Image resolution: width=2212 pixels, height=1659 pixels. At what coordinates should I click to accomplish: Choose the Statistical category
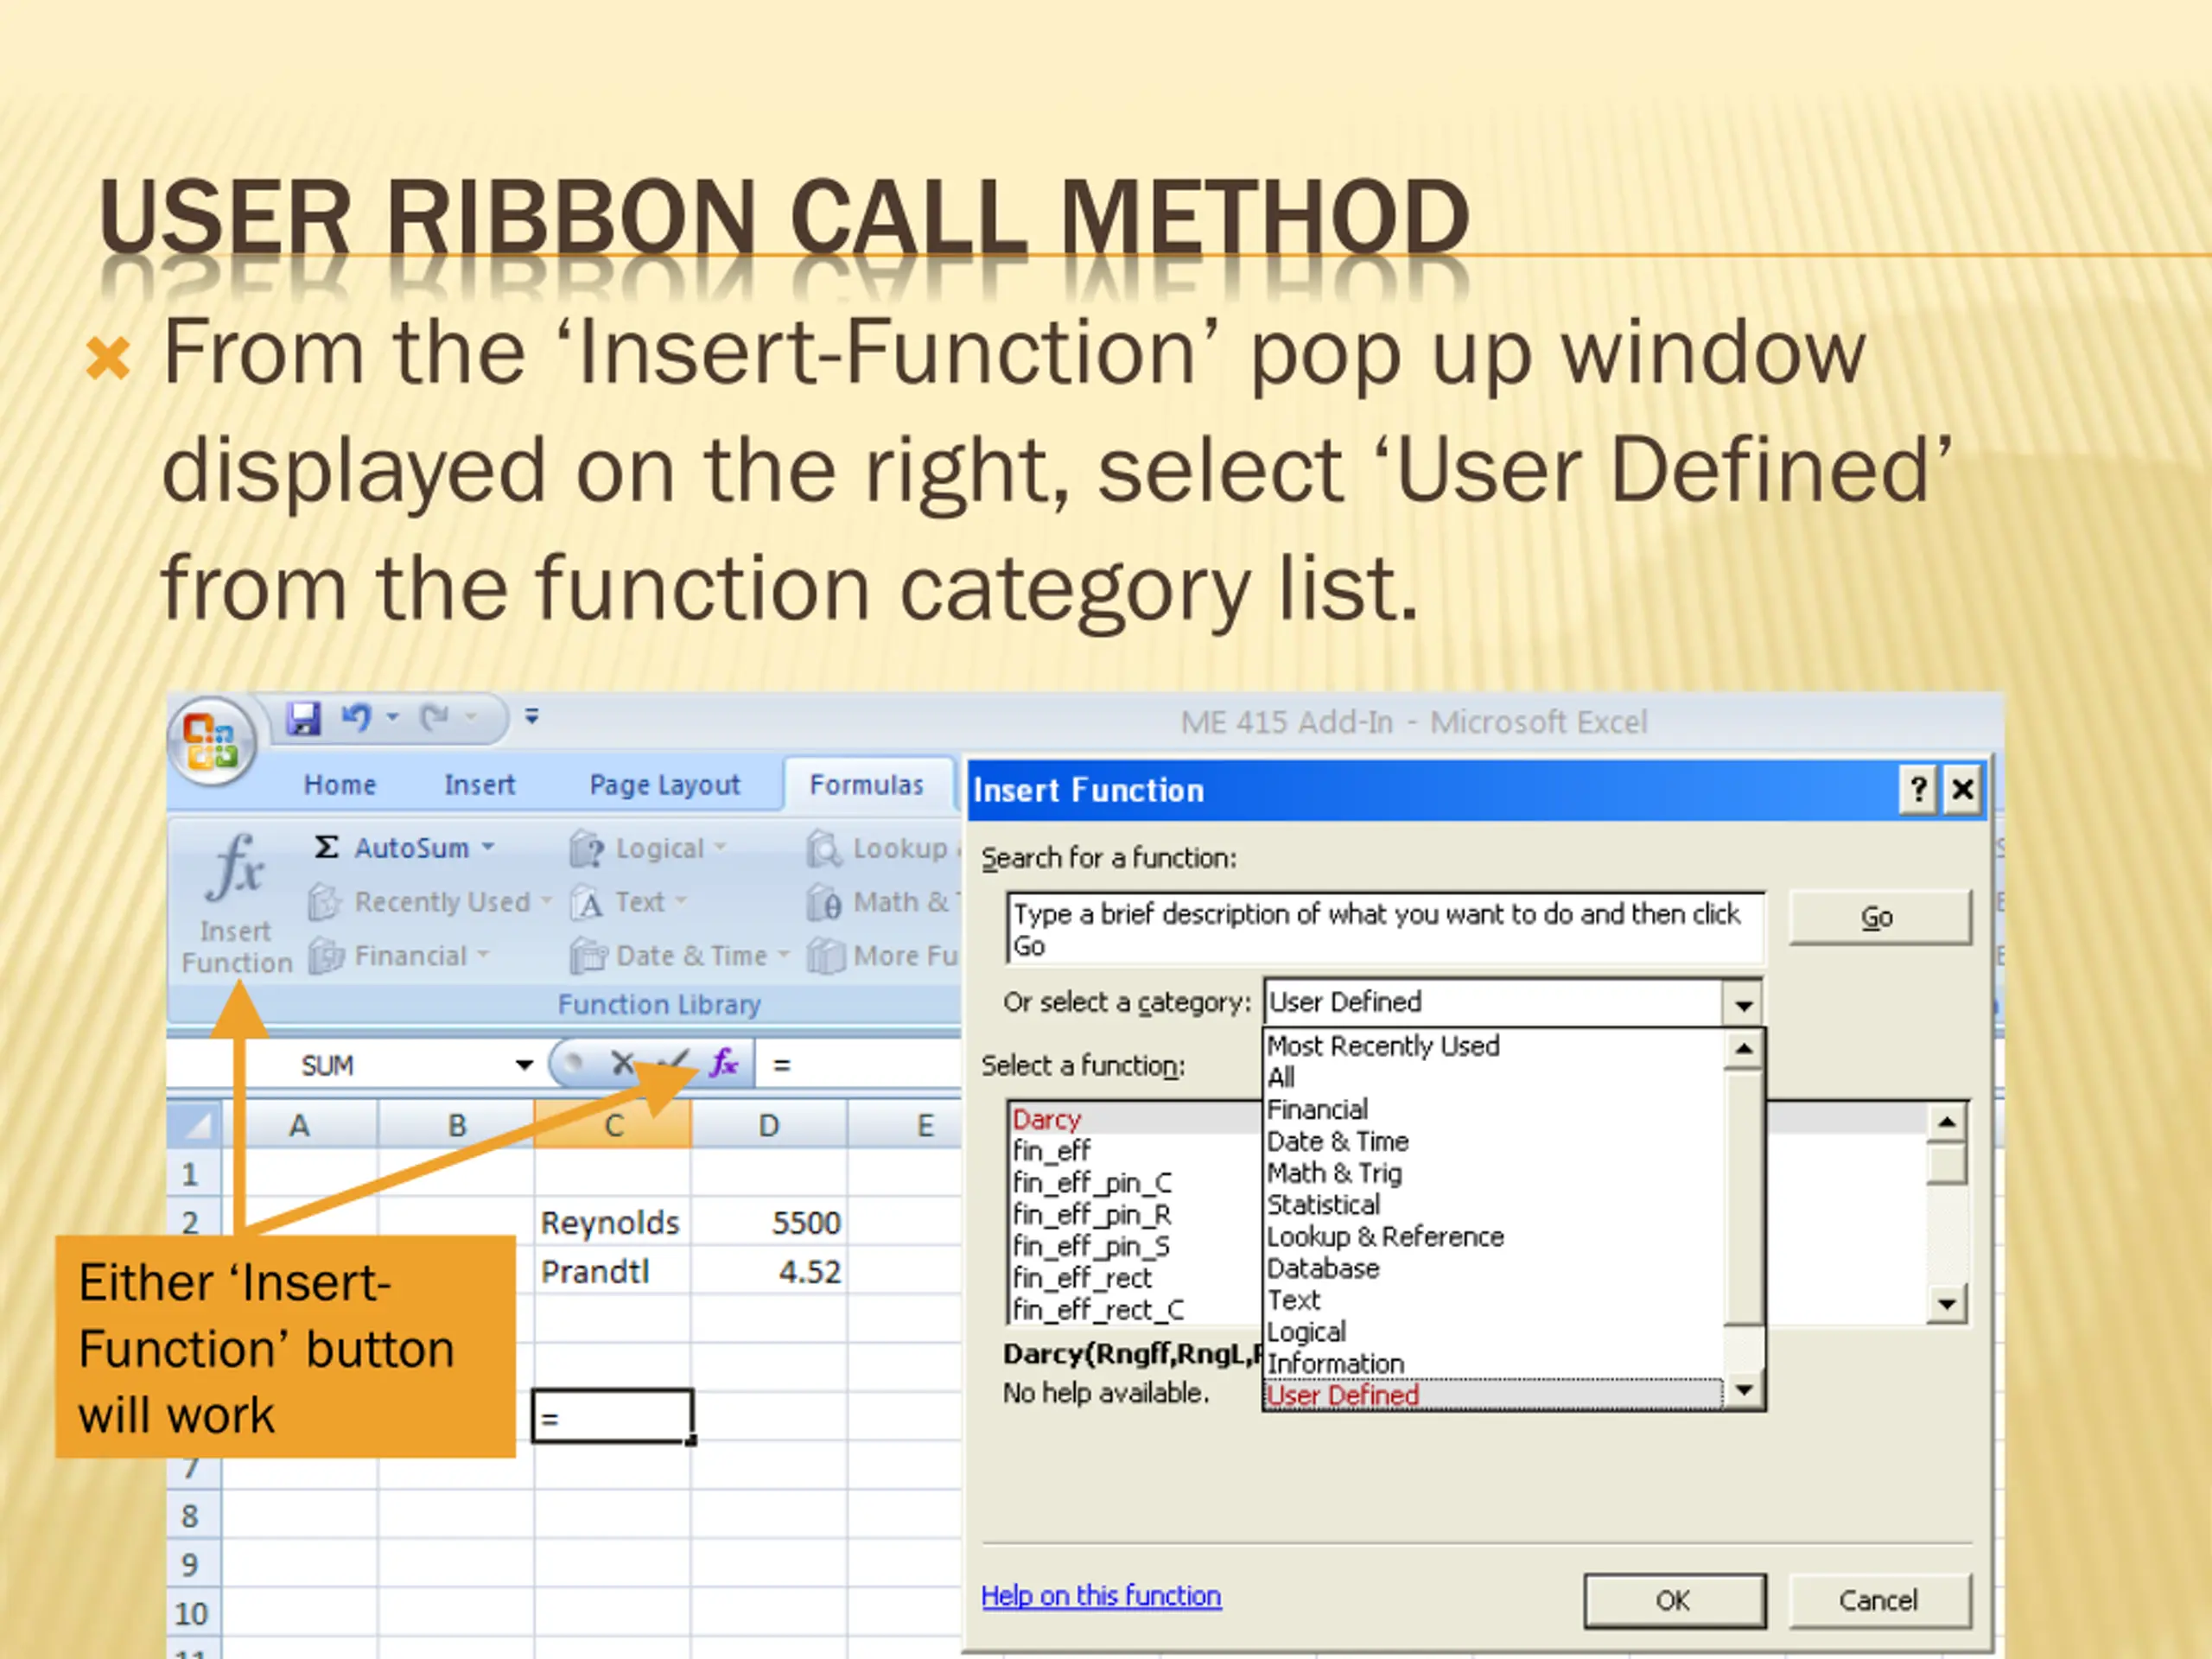1495,1205
